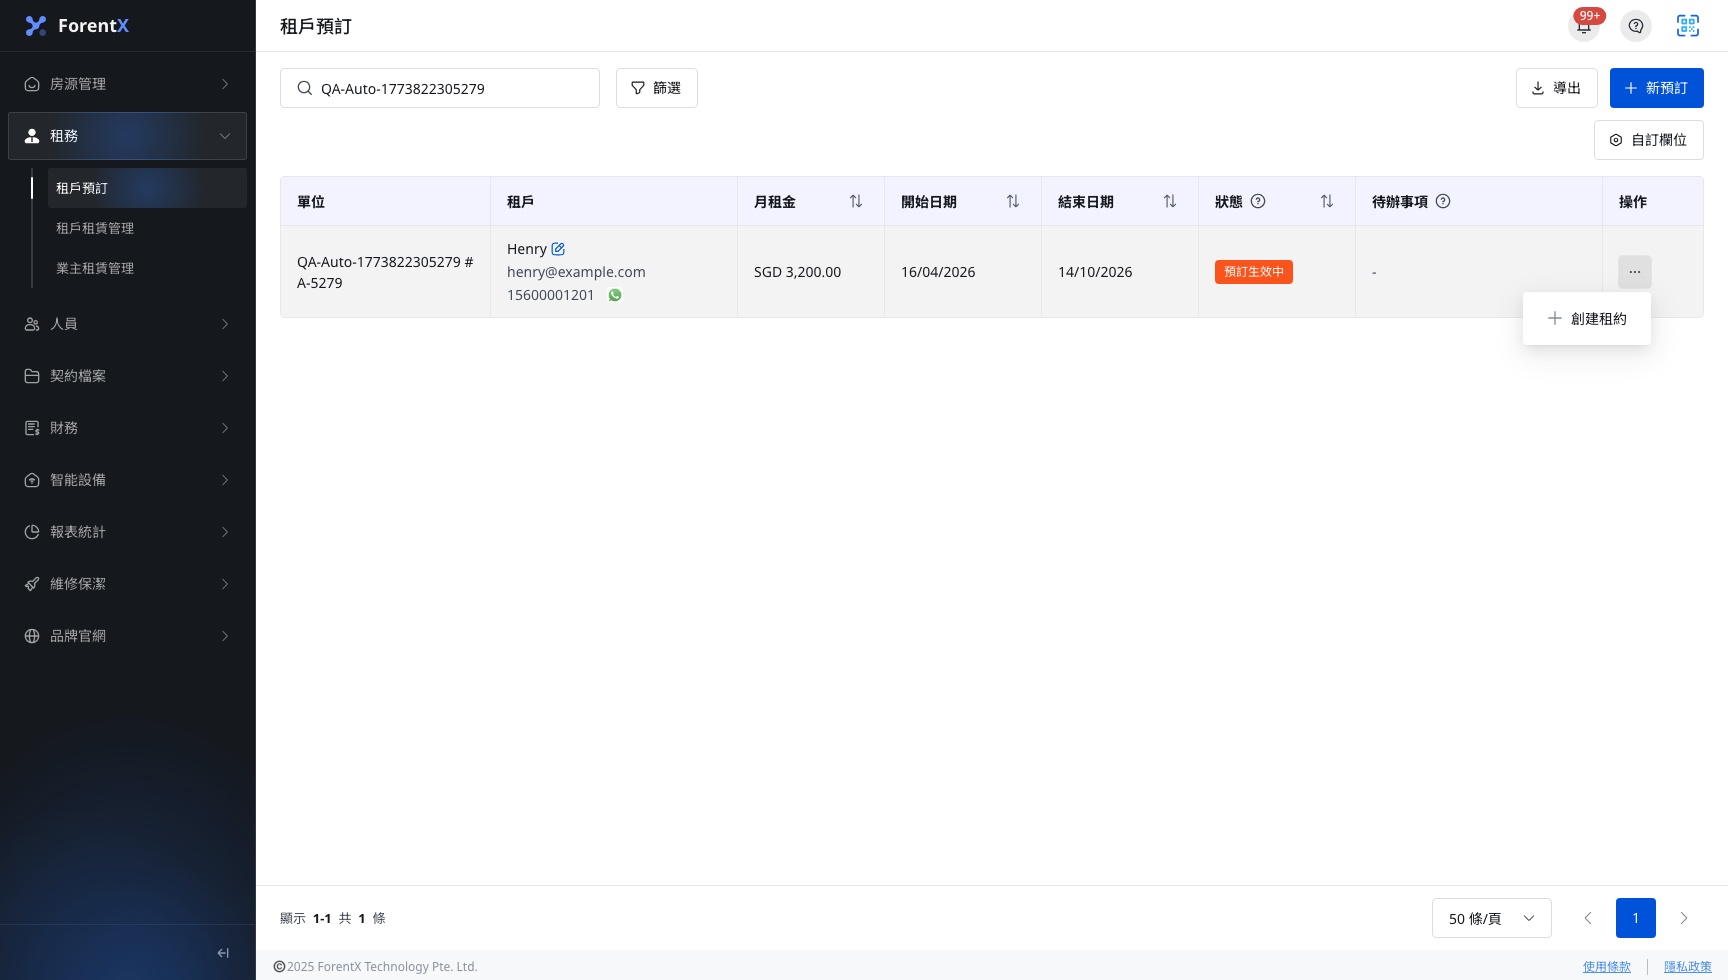Expand the 契約檔案 menu

(128, 376)
